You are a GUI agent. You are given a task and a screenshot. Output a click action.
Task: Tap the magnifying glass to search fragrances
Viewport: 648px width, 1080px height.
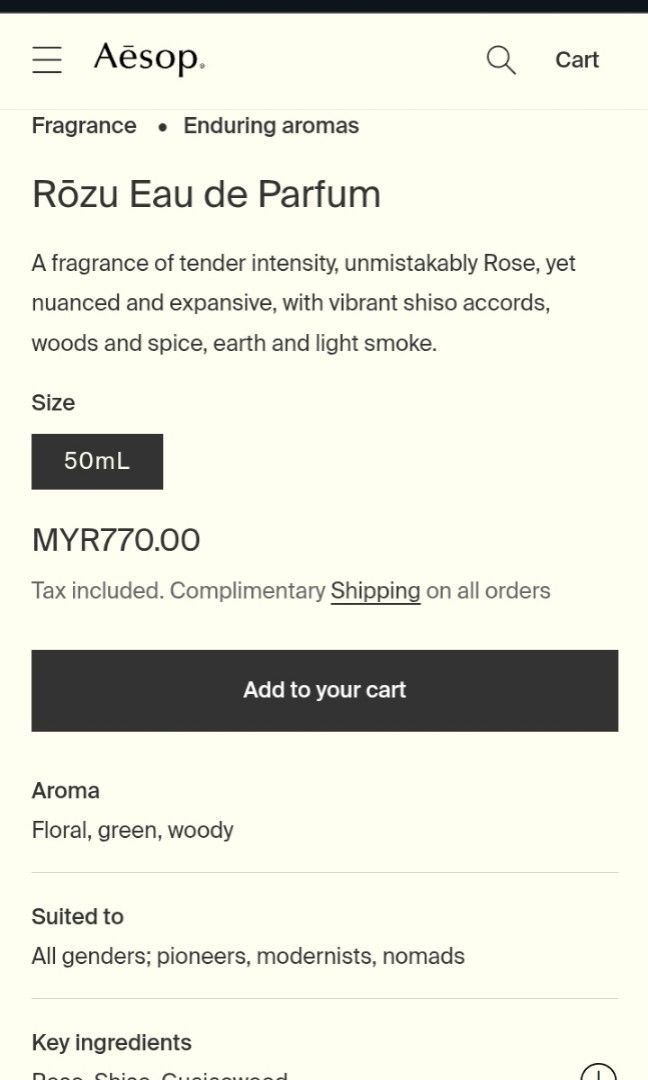[x=500, y=60]
